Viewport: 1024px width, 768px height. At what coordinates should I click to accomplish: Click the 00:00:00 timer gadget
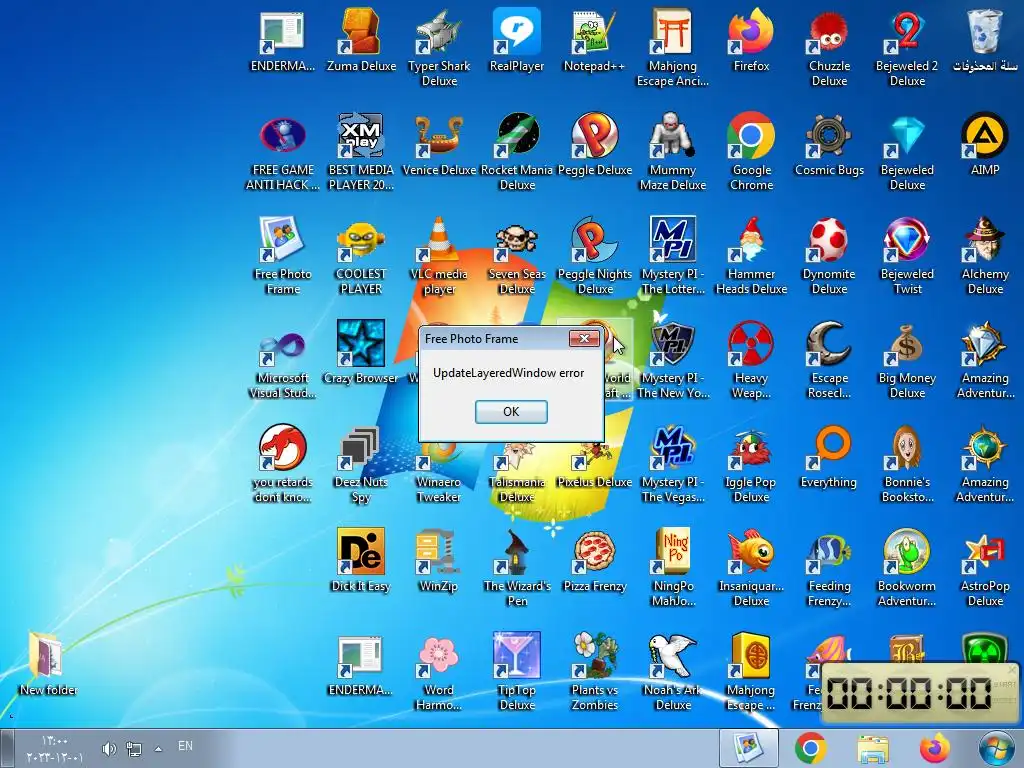pos(920,693)
